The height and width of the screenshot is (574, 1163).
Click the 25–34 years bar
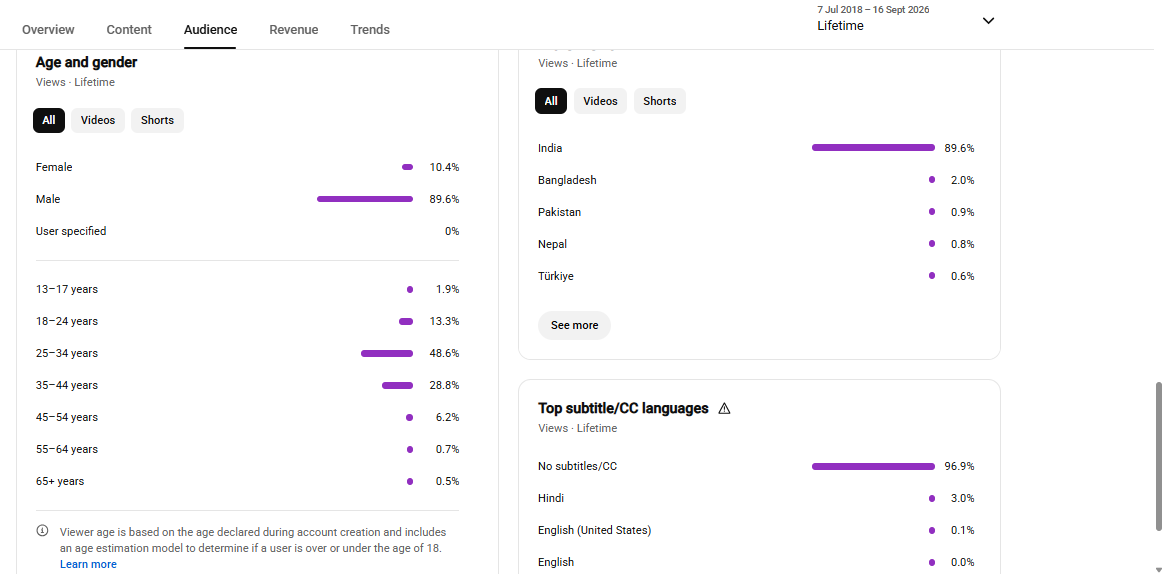(x=387, y=353)
